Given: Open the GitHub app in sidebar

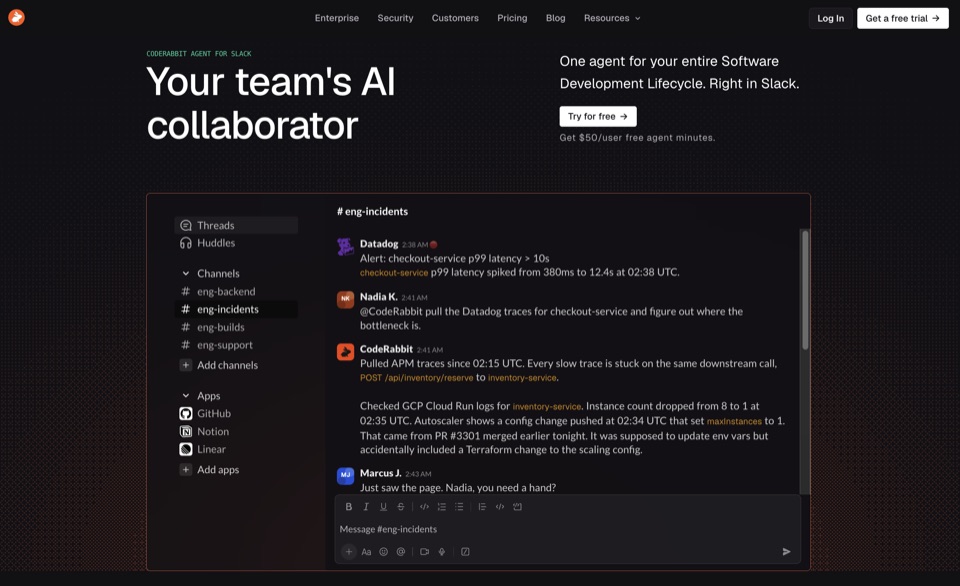Looking at the screenshot, I should (x=205, y=413).
